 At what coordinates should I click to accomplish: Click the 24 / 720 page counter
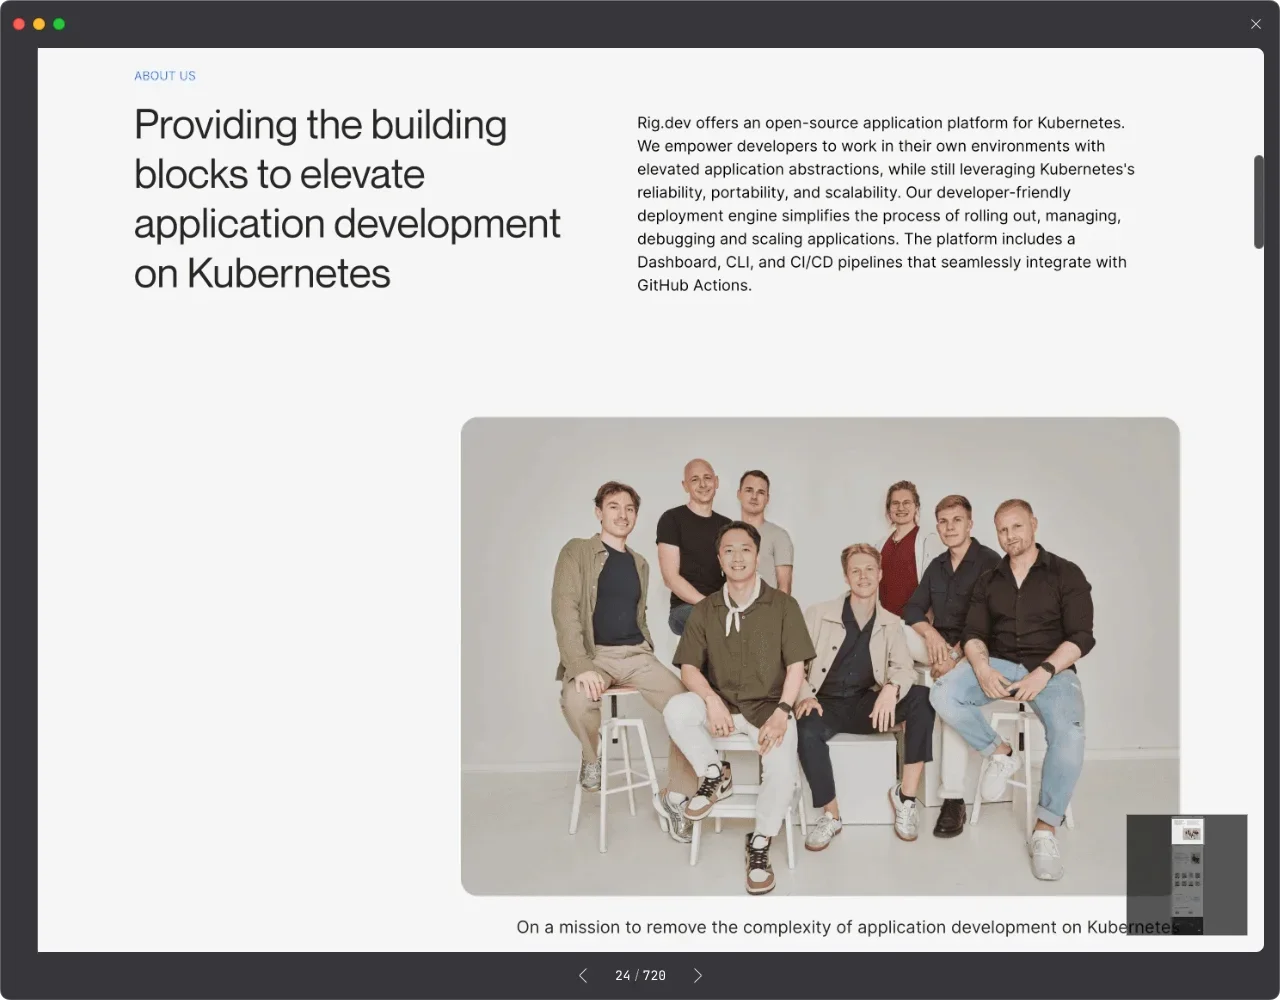tap(640, 975)
